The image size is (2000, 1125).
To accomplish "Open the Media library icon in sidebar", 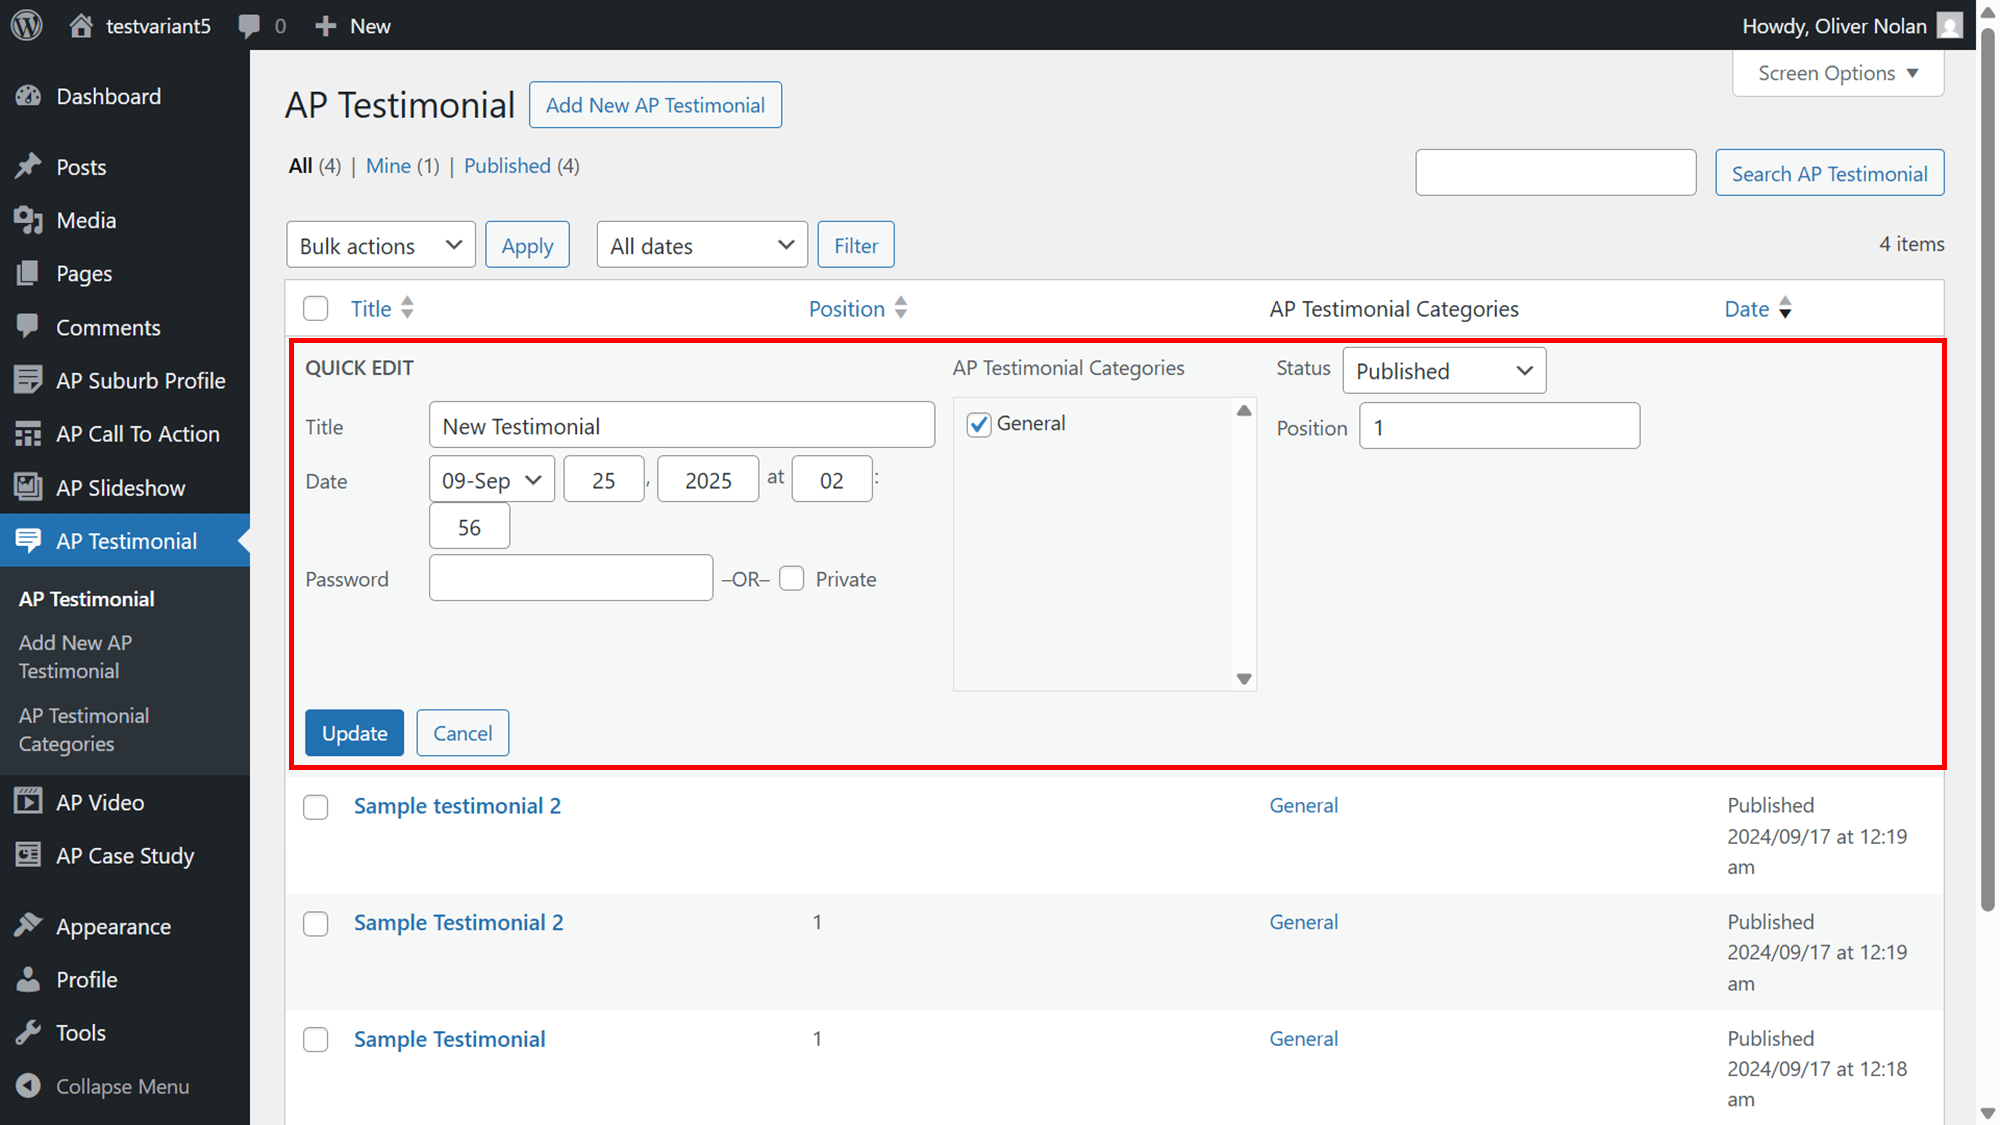I will (28, 220).
